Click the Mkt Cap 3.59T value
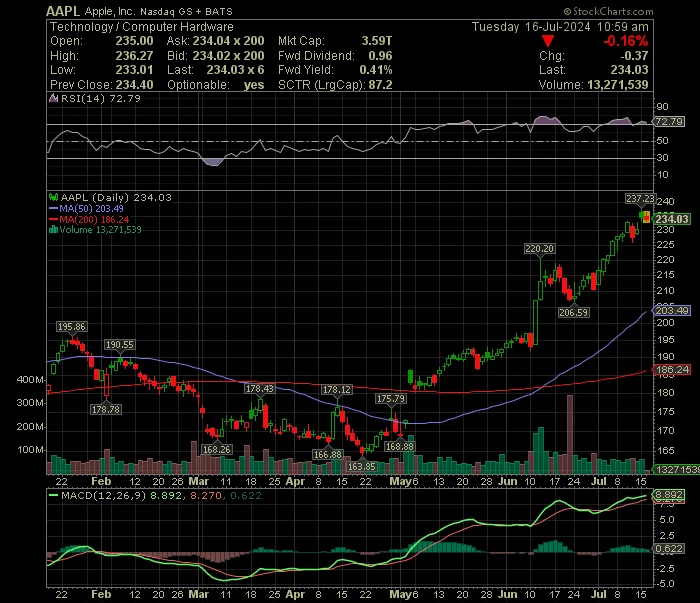700x603 pixels. point(377,41)
